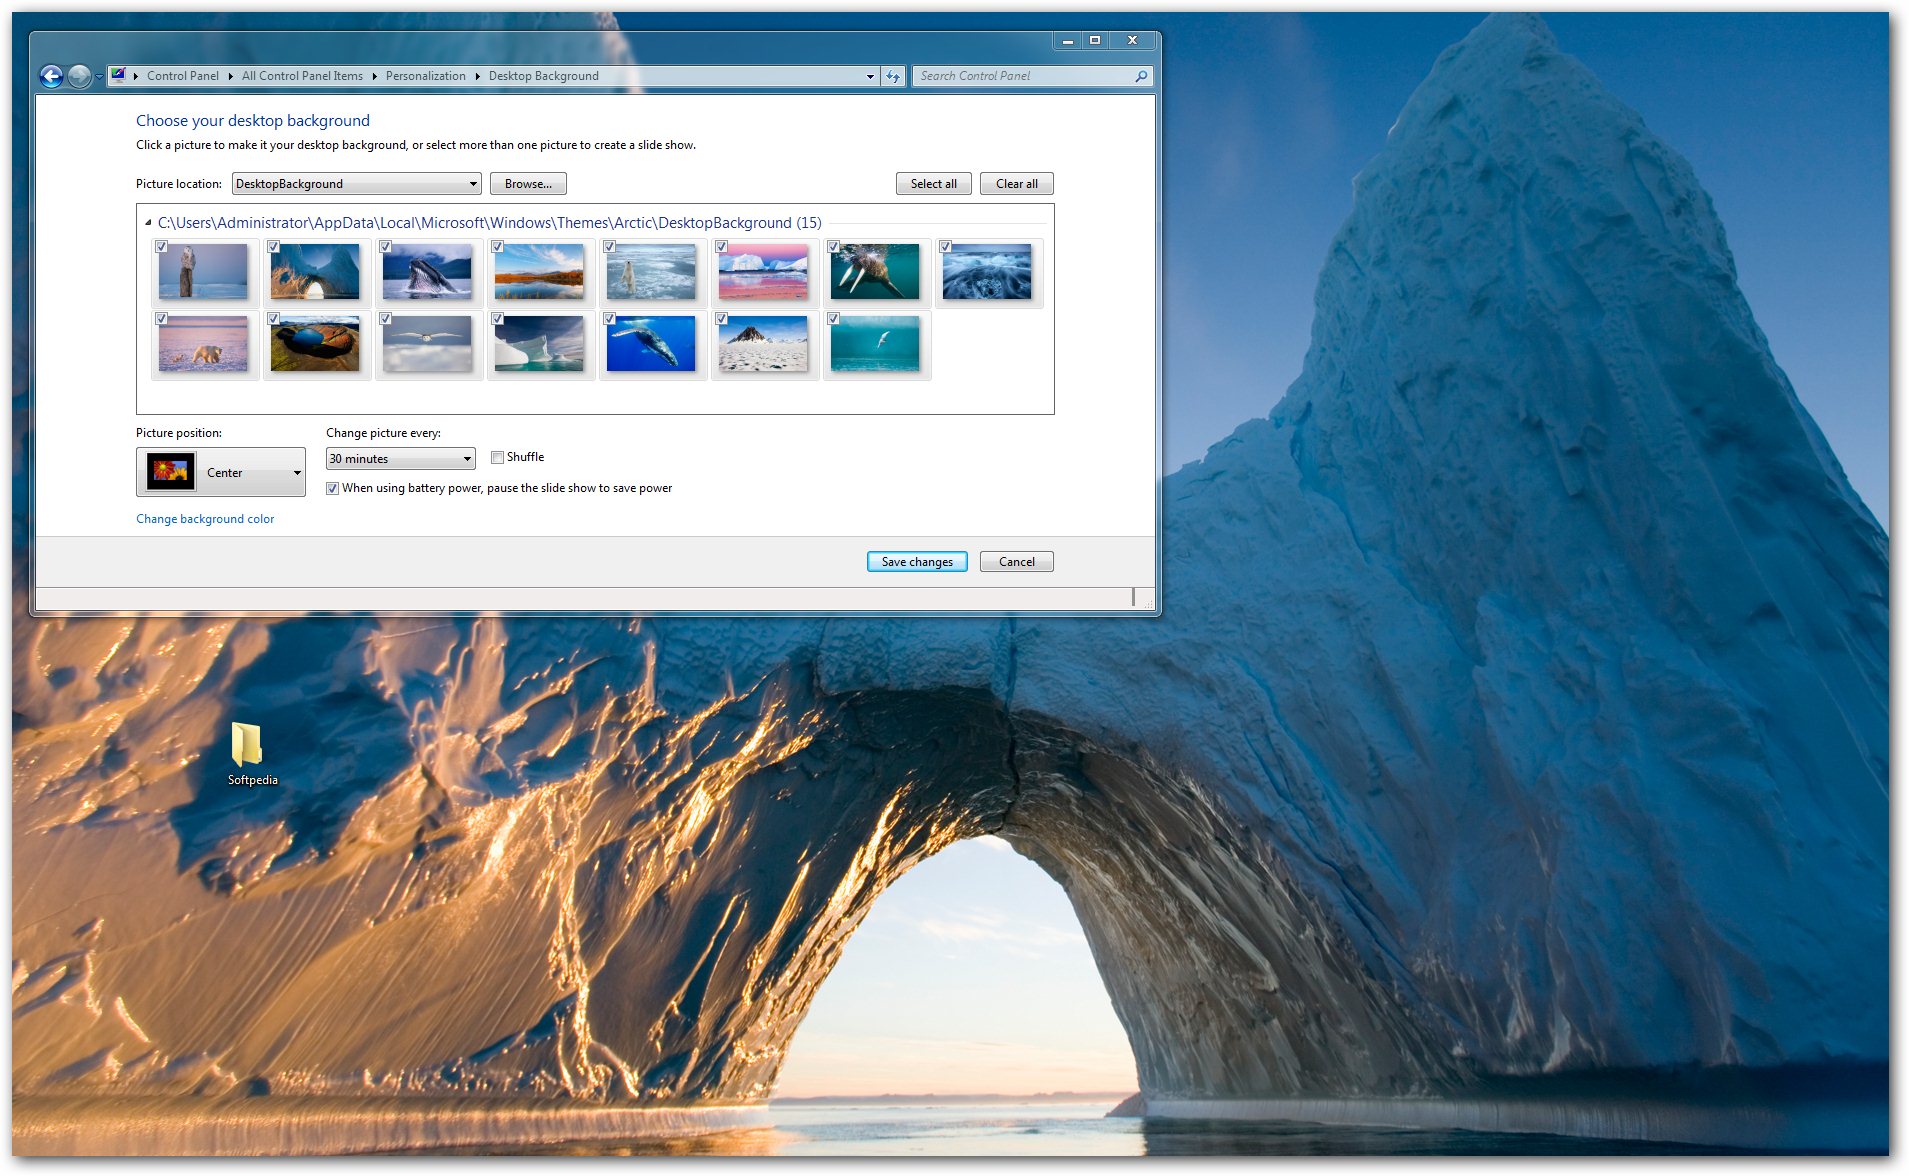Open recent pages dropdown arrow
Viewport: 1909px width, 1176px height.
[x=99, y=77]
